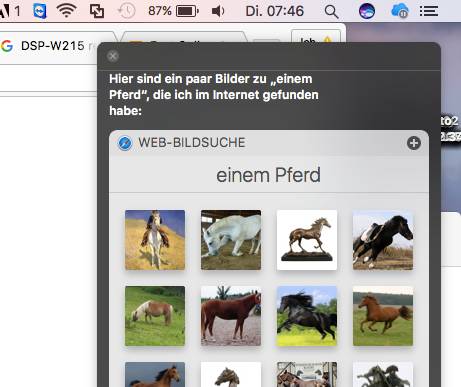Open the bay horse against blue sky

155,374
